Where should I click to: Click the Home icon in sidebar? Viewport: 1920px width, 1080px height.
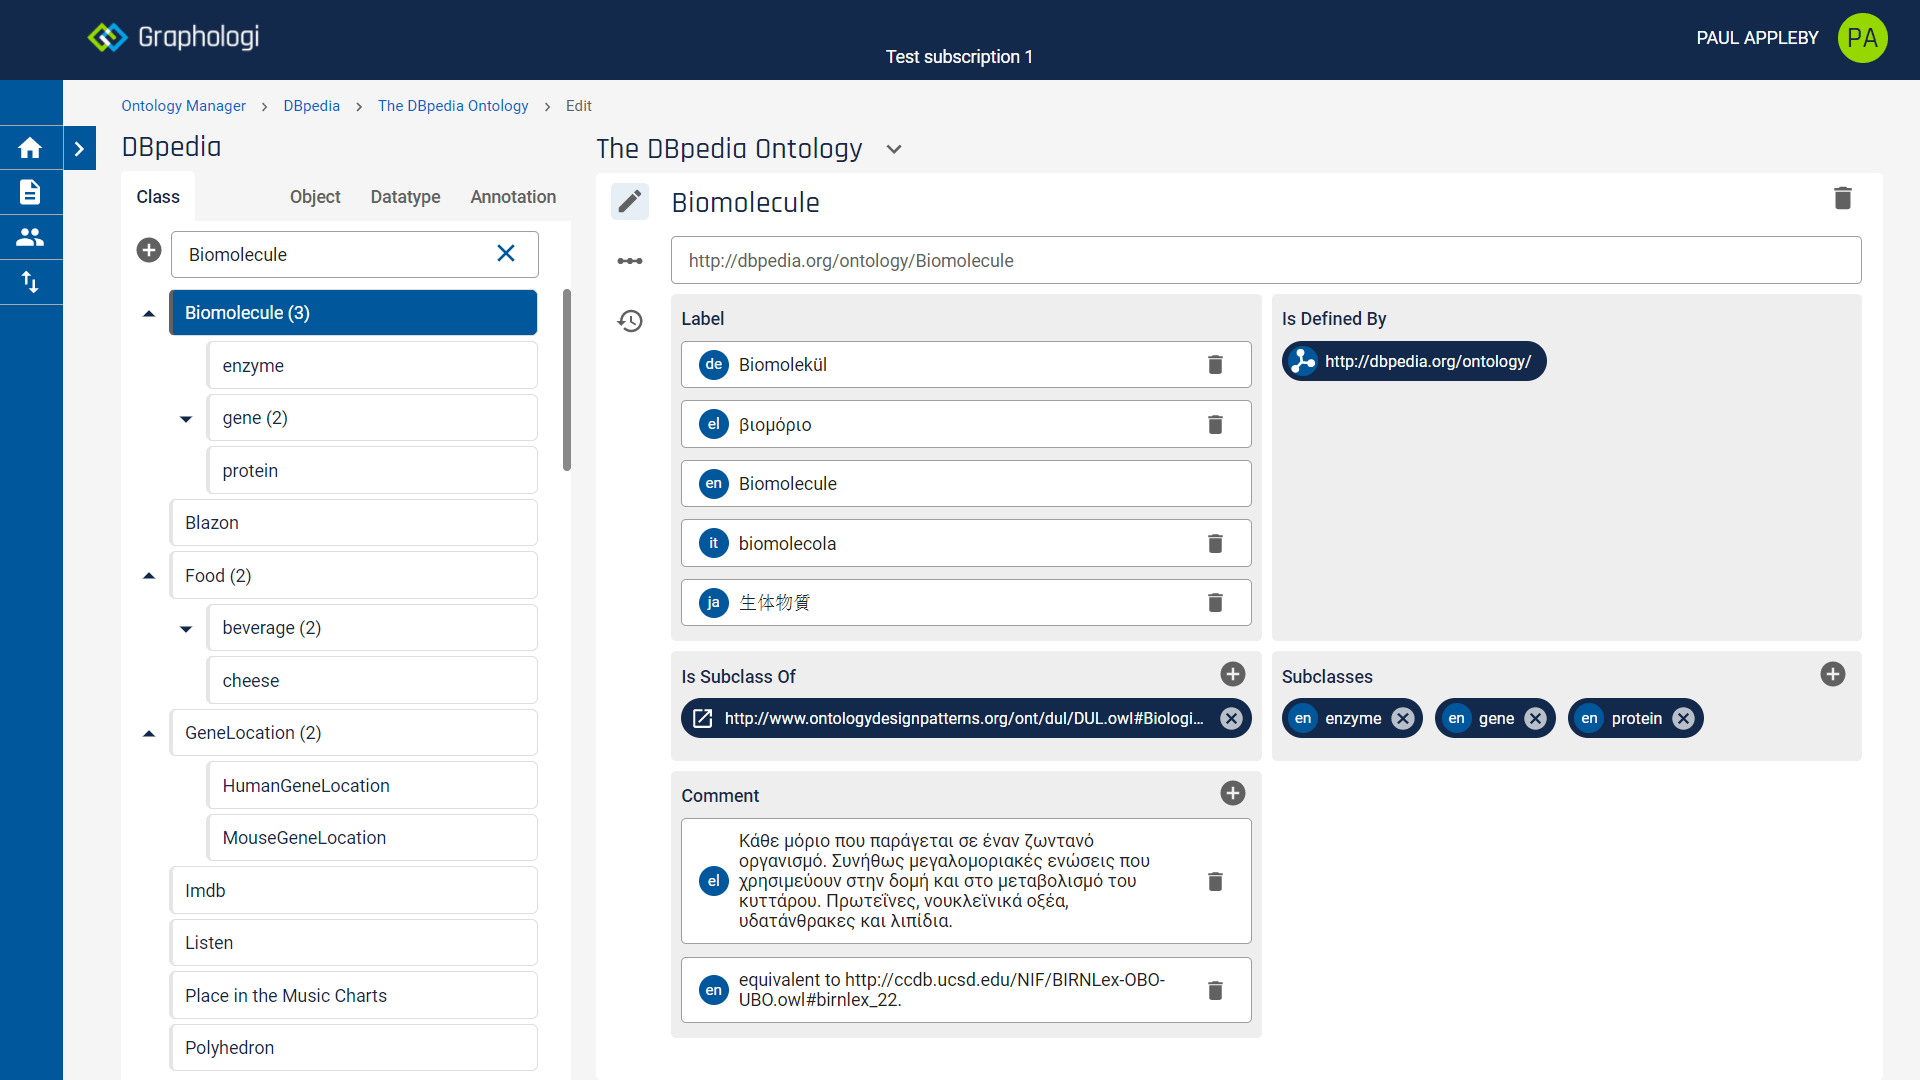tap(30, 148)
